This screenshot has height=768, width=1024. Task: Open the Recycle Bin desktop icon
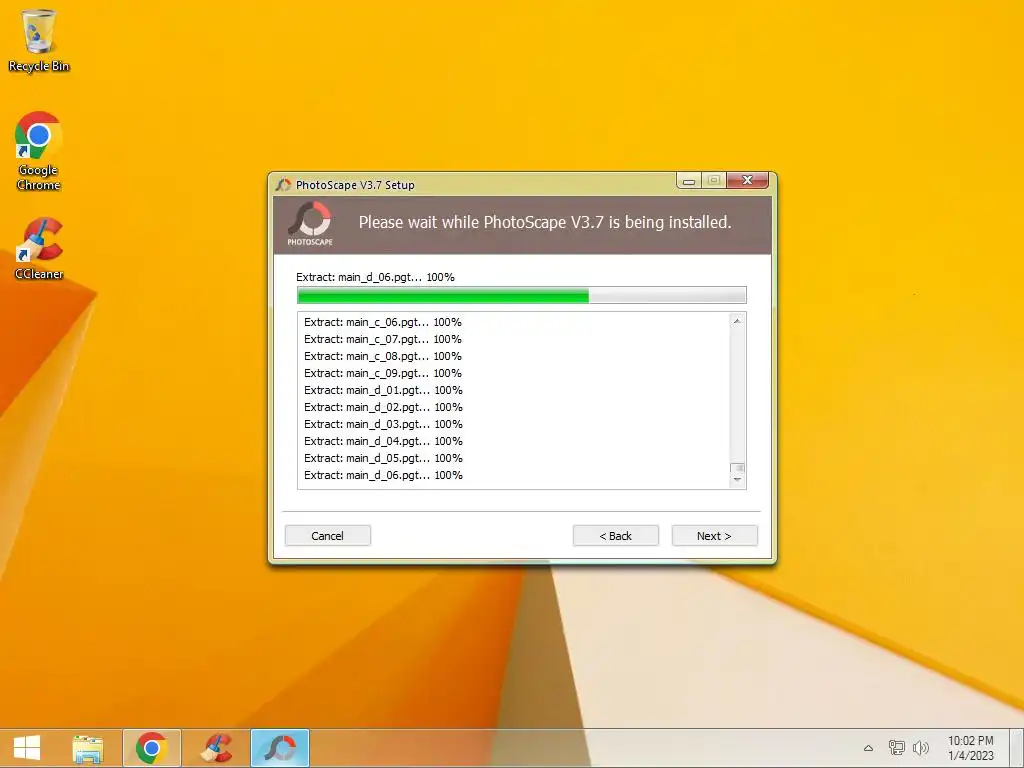(39, 40)
